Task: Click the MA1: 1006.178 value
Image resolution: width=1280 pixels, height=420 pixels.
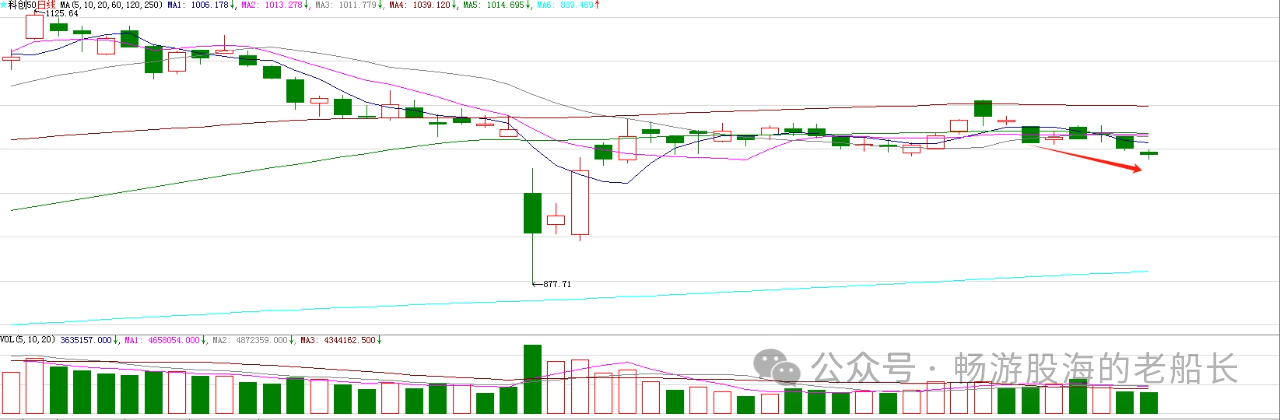Action: coord(200,5)
